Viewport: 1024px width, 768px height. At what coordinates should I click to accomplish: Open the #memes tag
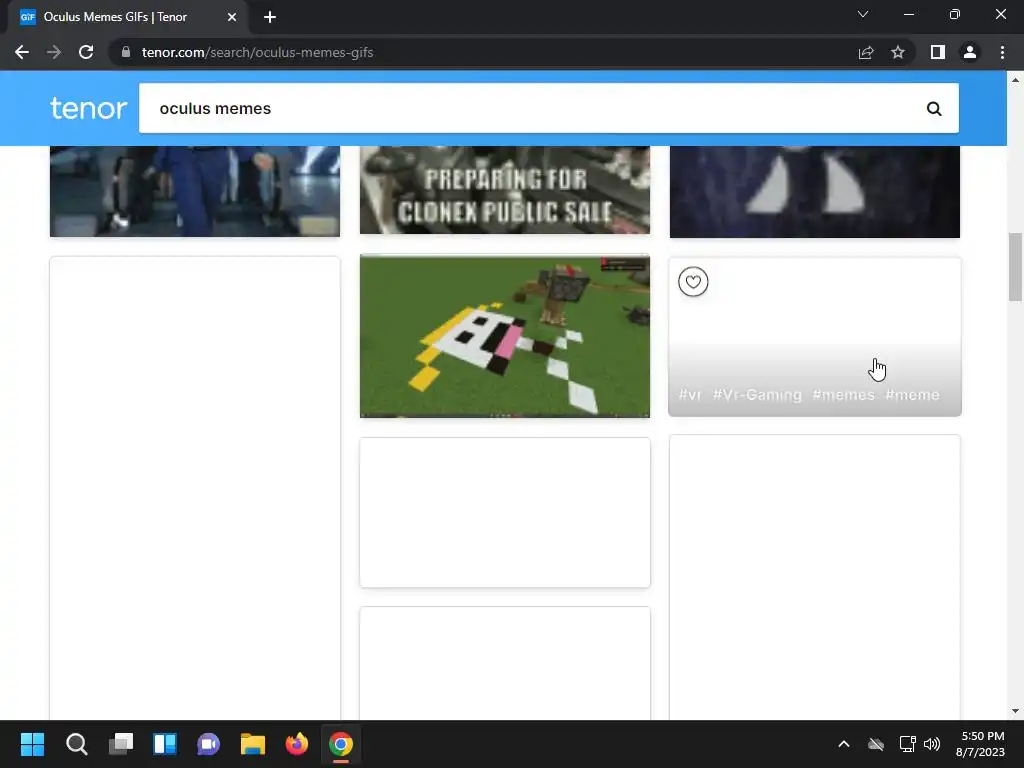(843, 394)
